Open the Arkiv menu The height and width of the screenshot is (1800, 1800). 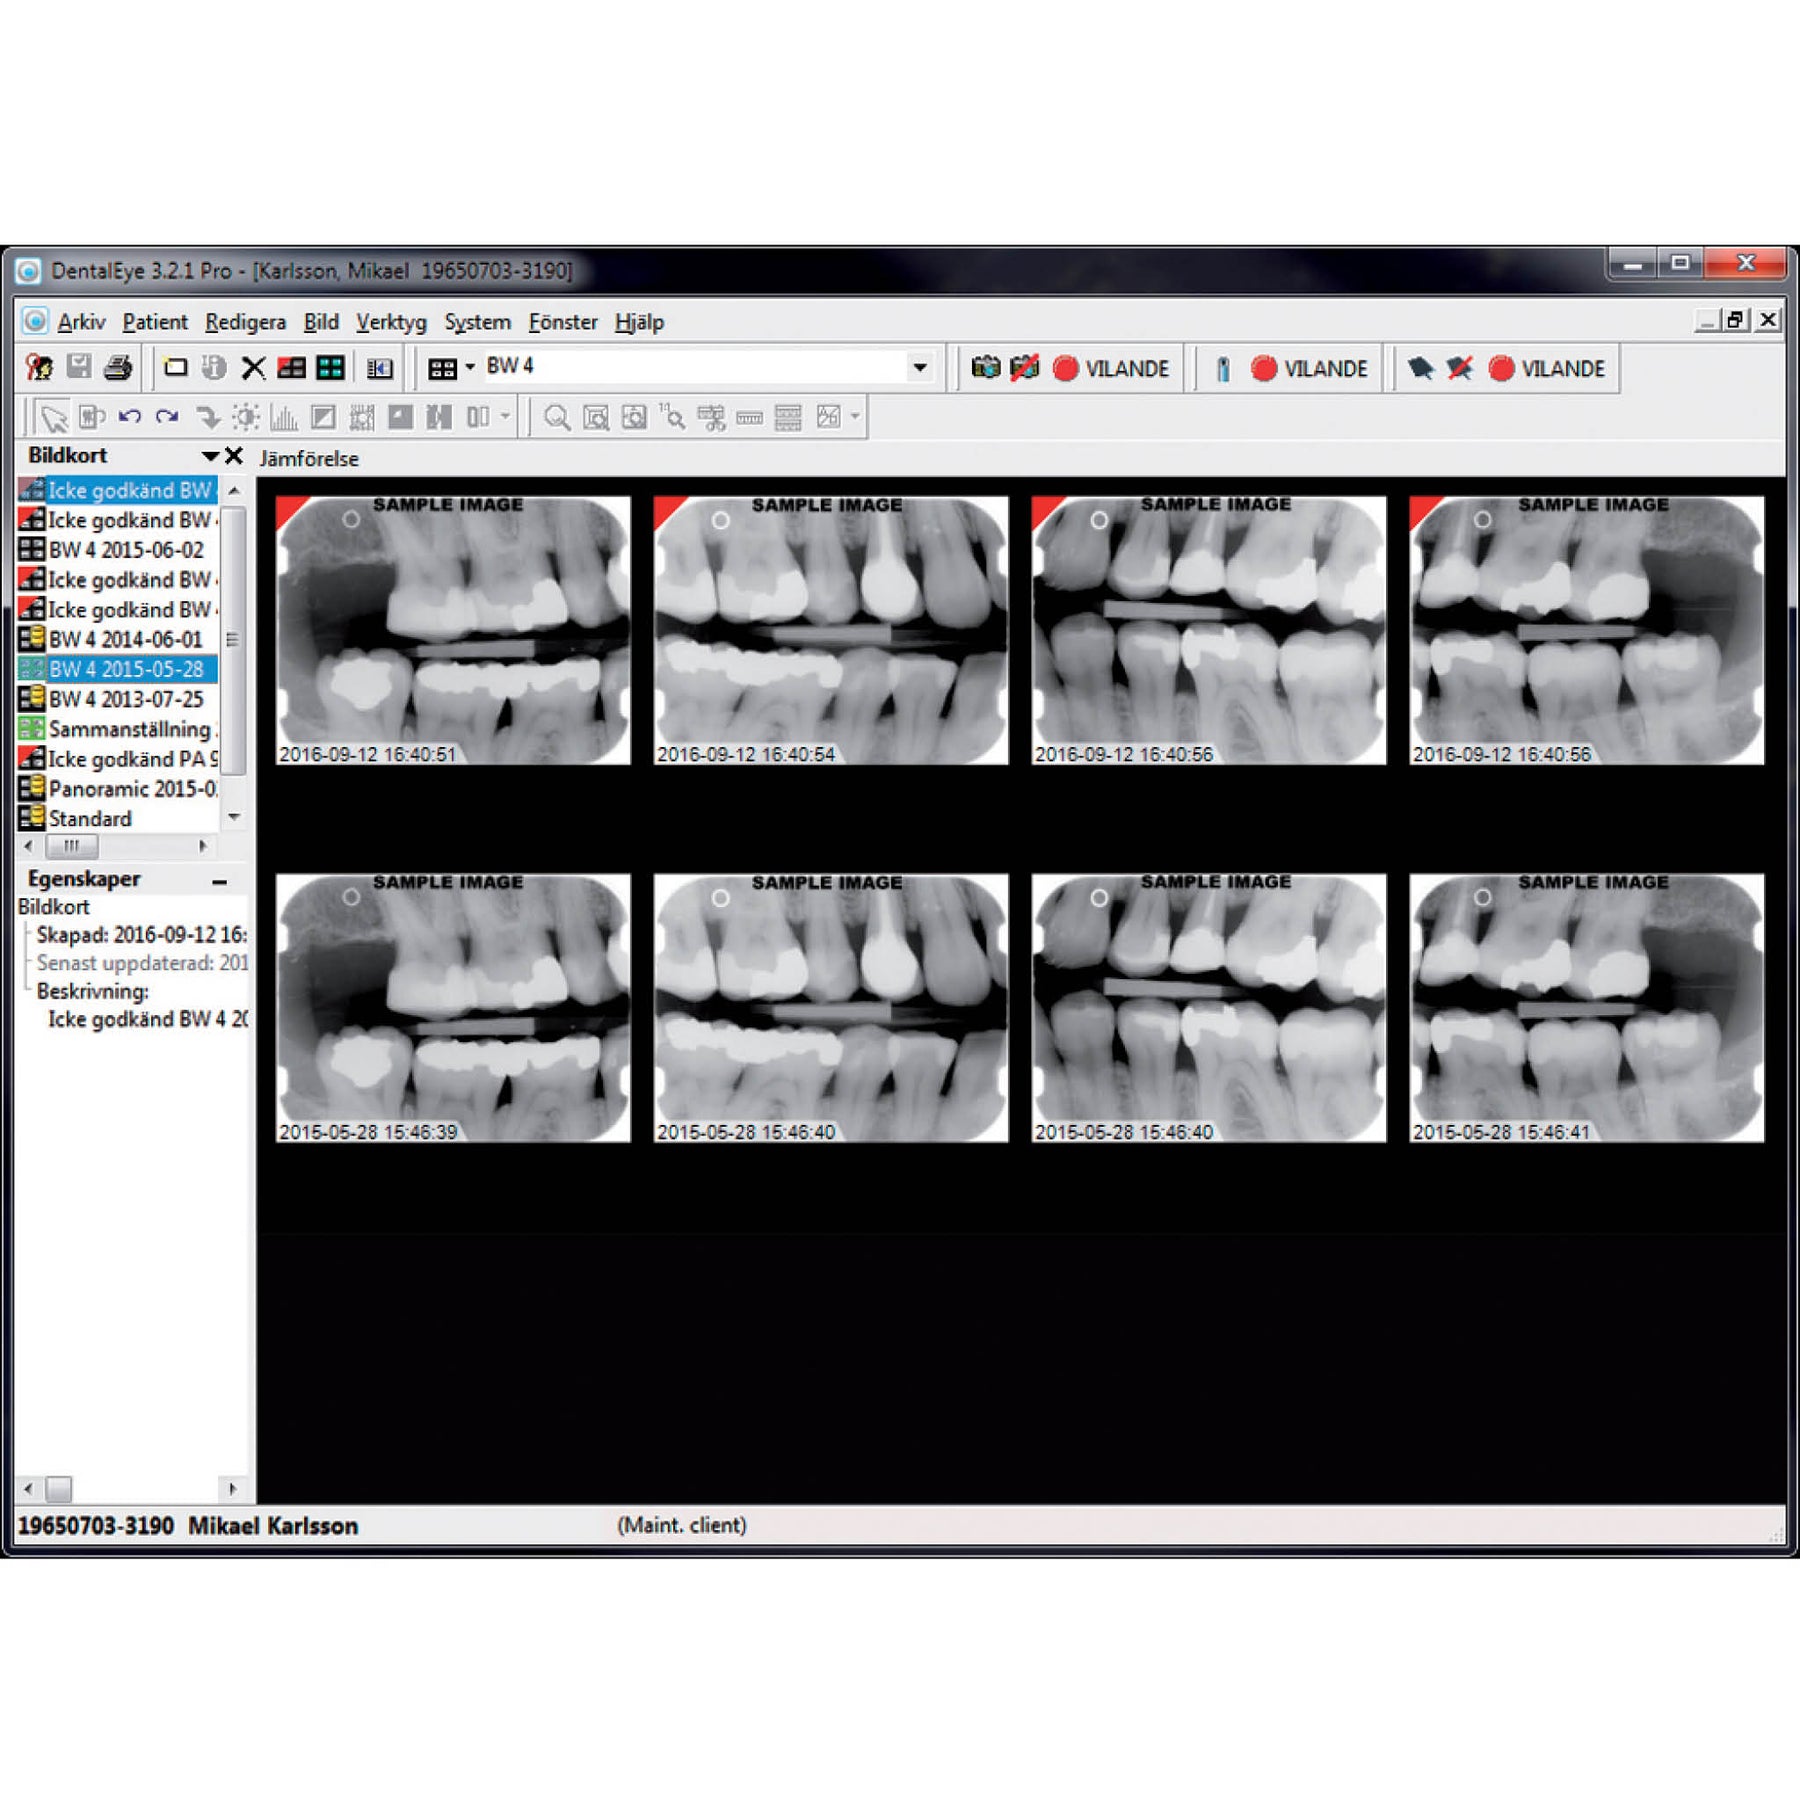81,322
